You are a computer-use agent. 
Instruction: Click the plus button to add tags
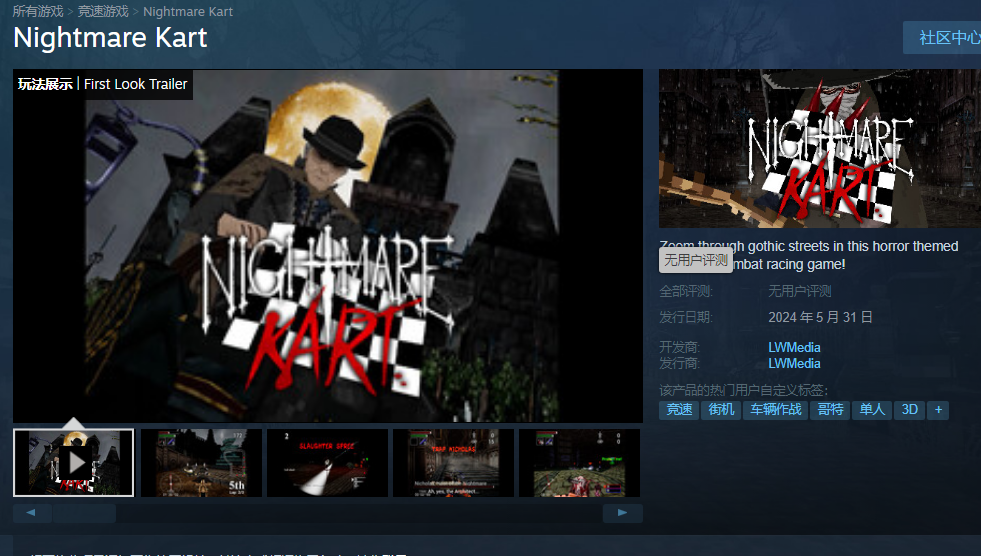point(938,410)
